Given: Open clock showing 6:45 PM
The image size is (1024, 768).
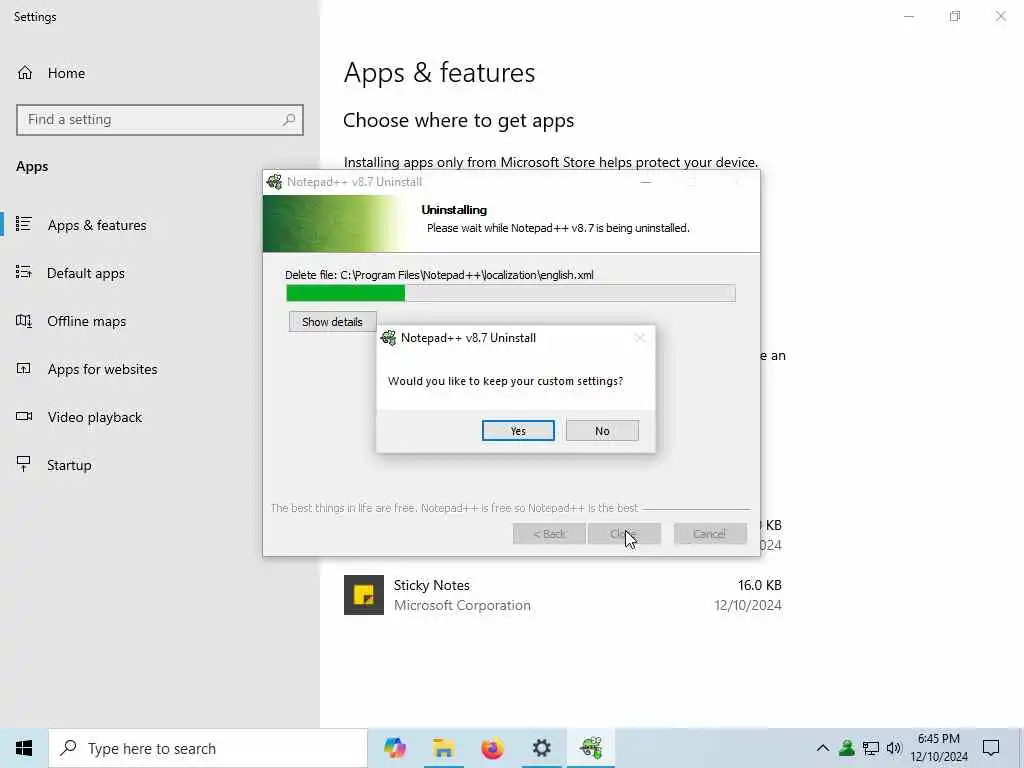Looking at the screenshot, I should (x=938, y=748).
